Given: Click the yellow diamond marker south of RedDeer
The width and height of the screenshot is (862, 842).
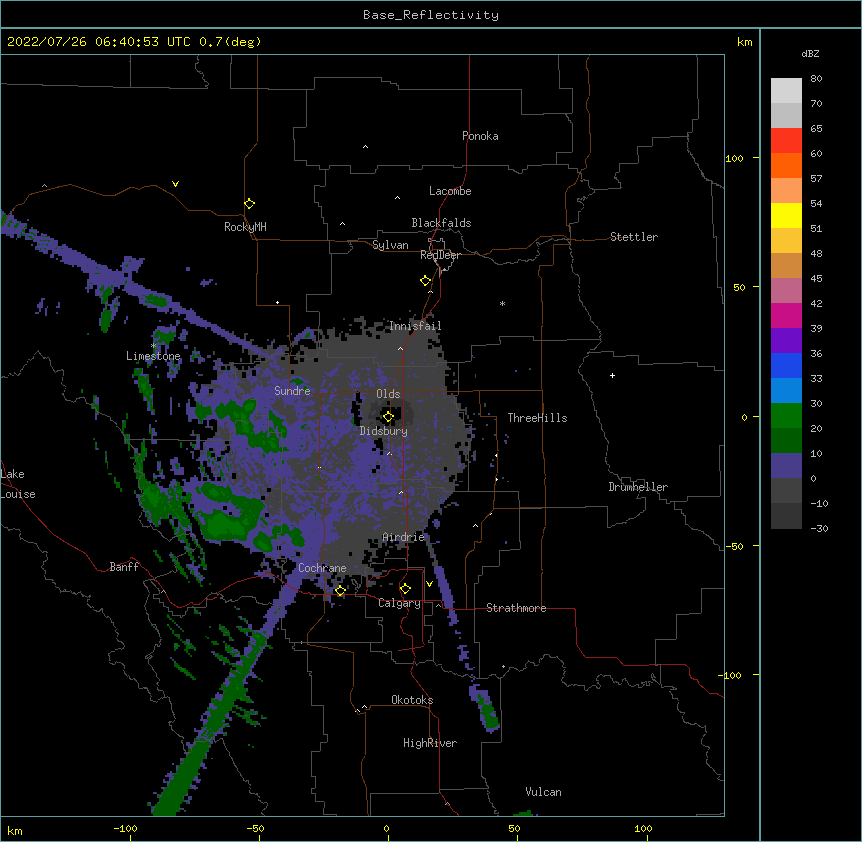Looking at the screenshot, I should tap(426, 281).
